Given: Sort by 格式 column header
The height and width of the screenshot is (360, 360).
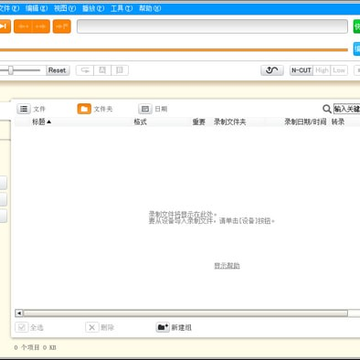Looking at the screenshot, I should point(140,122).
